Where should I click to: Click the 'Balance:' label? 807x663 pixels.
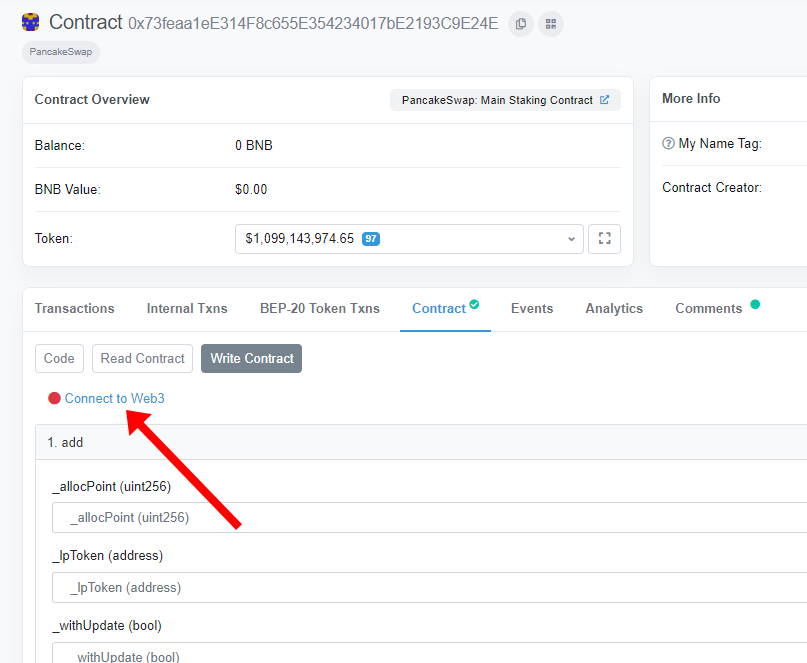60,146
